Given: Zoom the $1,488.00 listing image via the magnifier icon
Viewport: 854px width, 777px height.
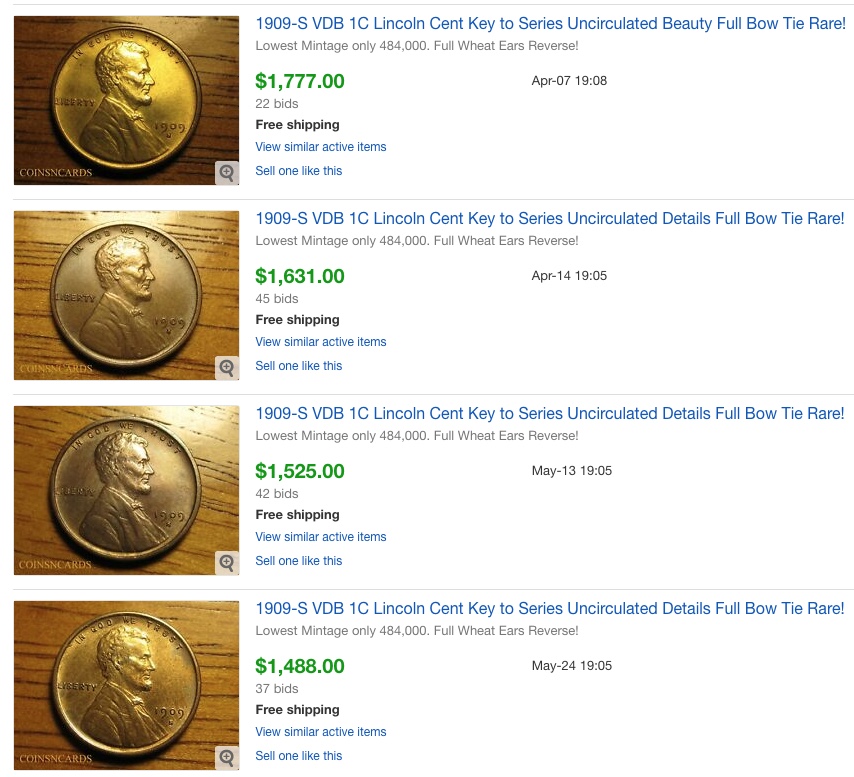Looking at the screenshot, I should (x=227, y=758).
